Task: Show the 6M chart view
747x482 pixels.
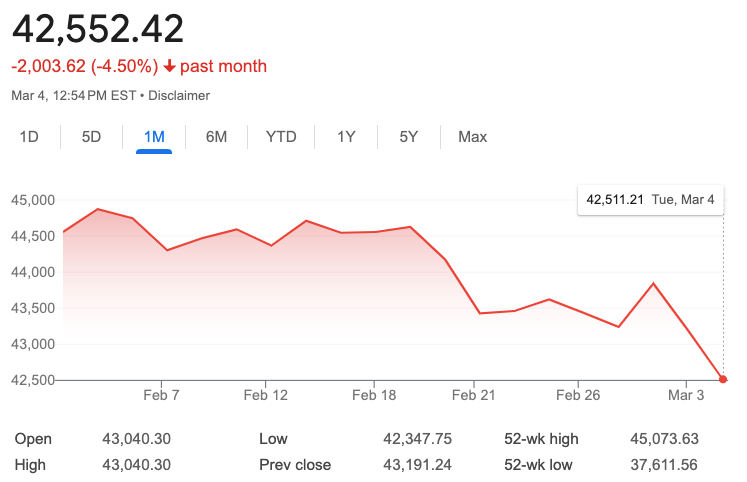Action: [x=216, y=136]
